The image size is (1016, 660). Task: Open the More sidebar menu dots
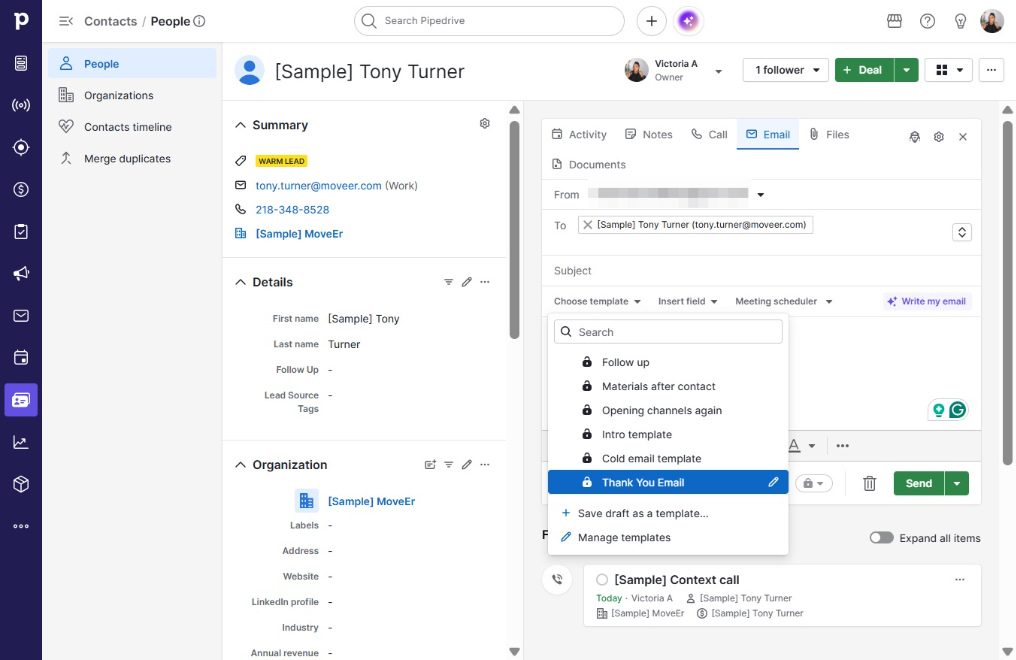pos(21,526)
